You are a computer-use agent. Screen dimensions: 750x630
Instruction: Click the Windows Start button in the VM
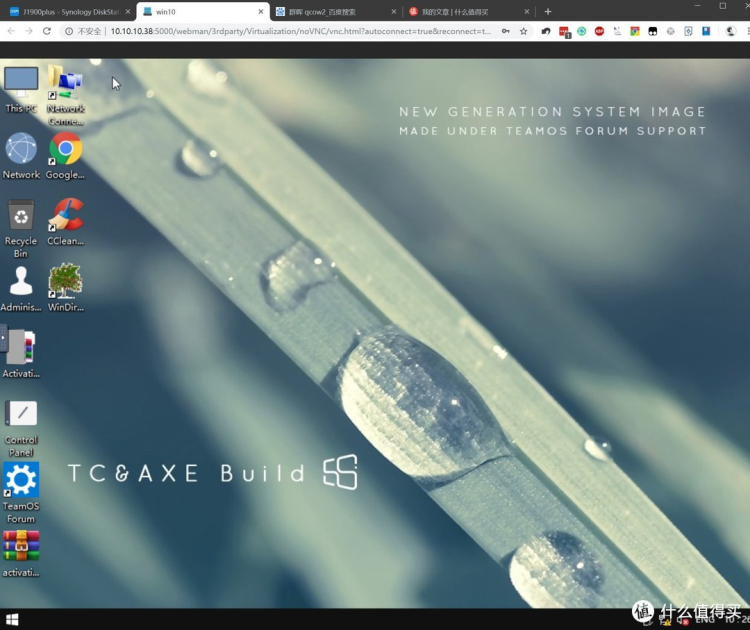pos(12,620)
